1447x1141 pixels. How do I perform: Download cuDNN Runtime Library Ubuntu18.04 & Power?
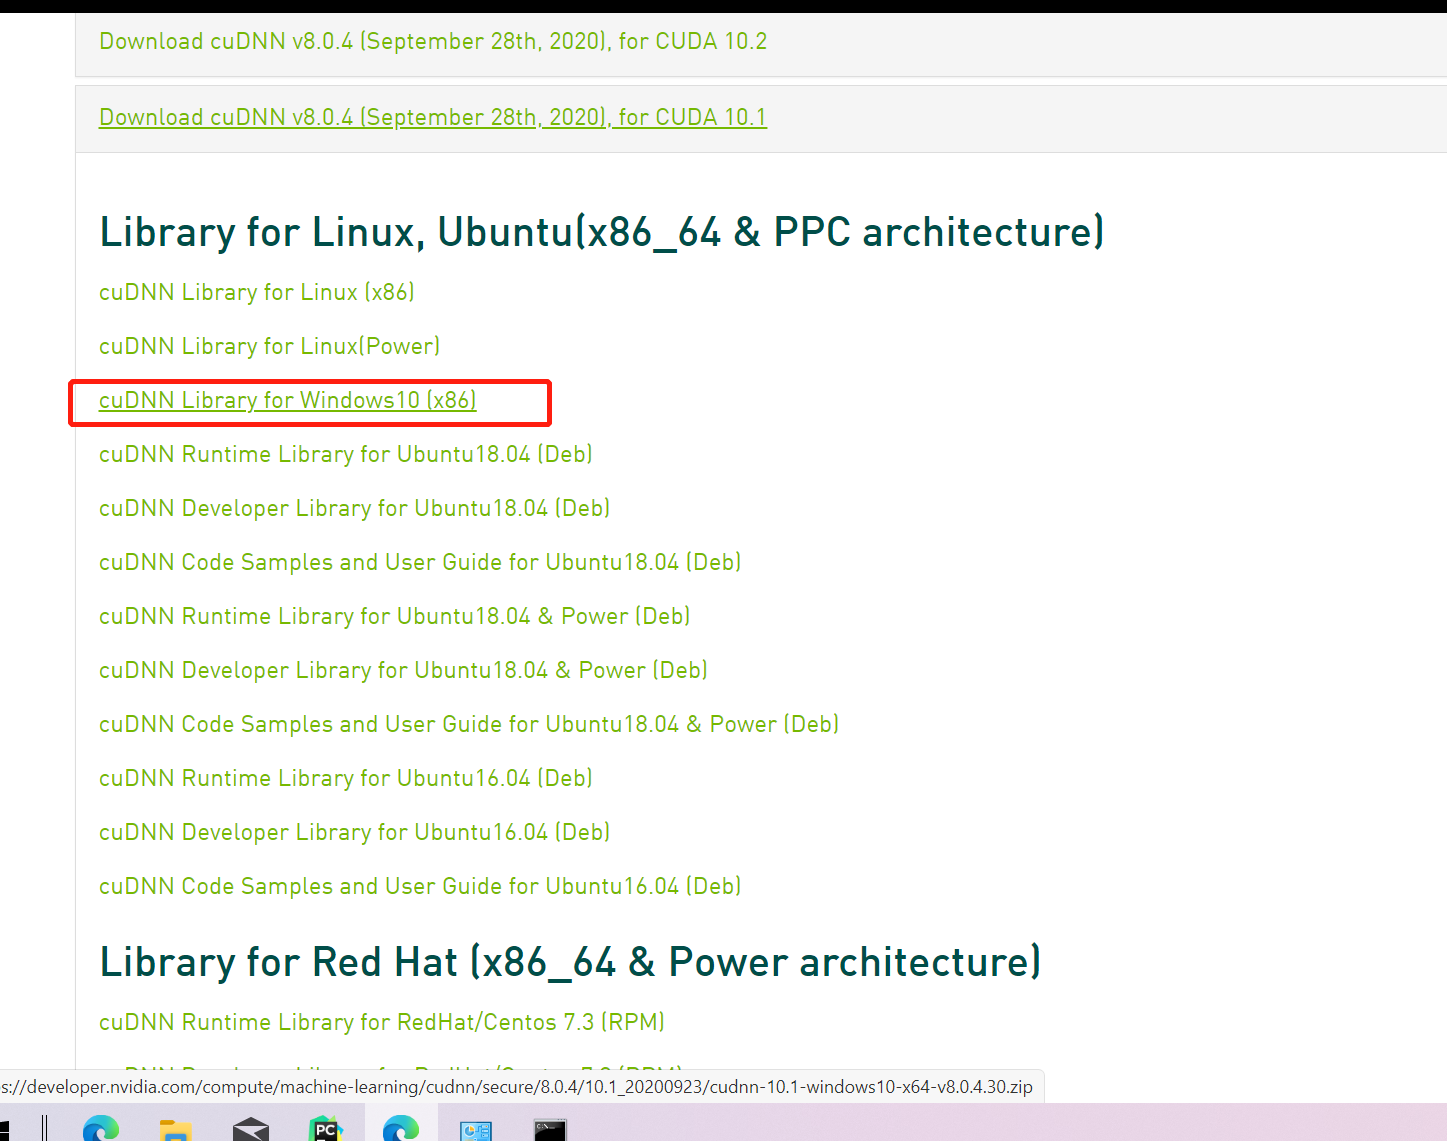(x=395, y=616)
